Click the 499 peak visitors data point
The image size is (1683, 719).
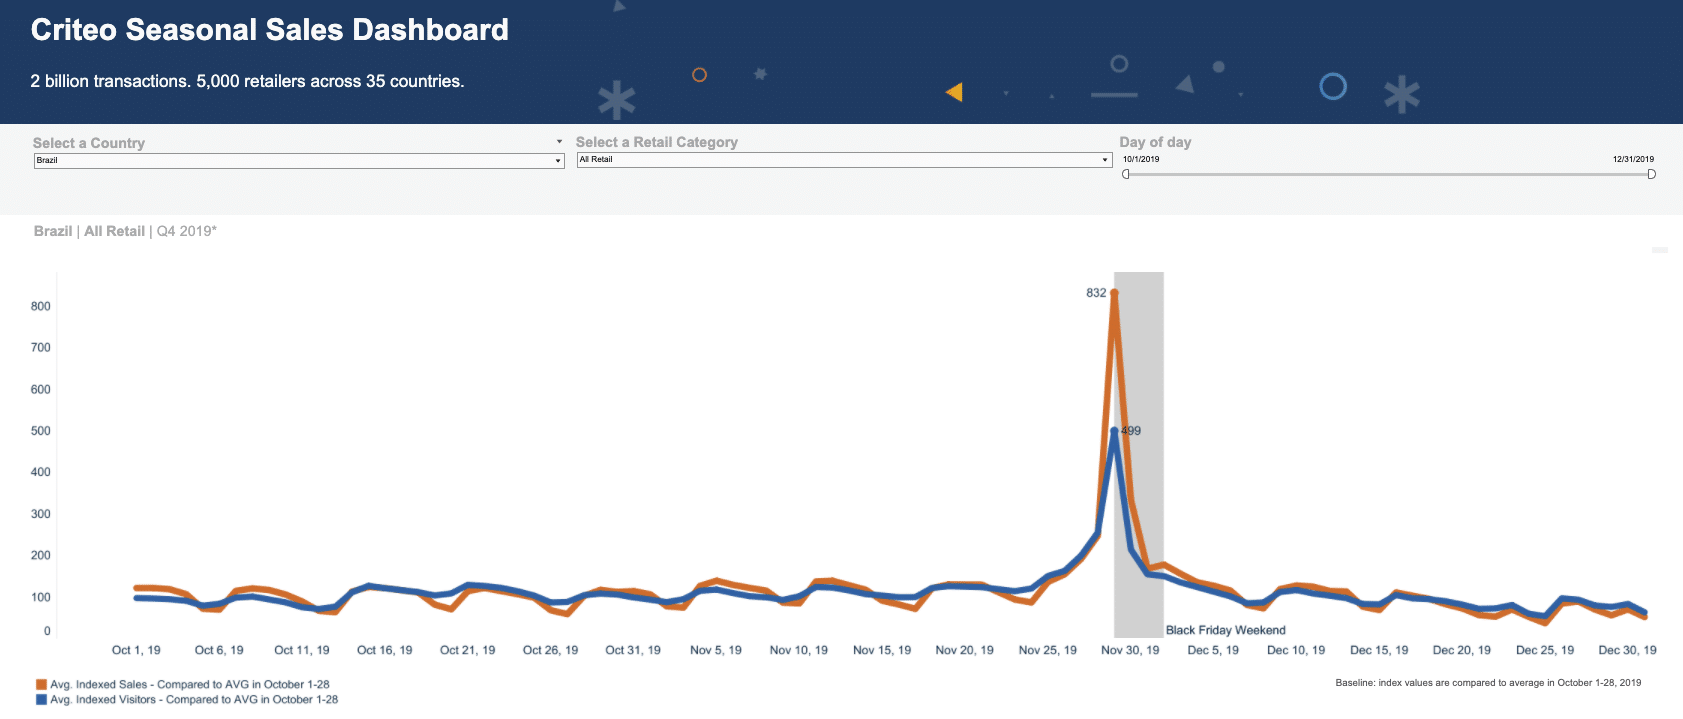coord(1114,431)
